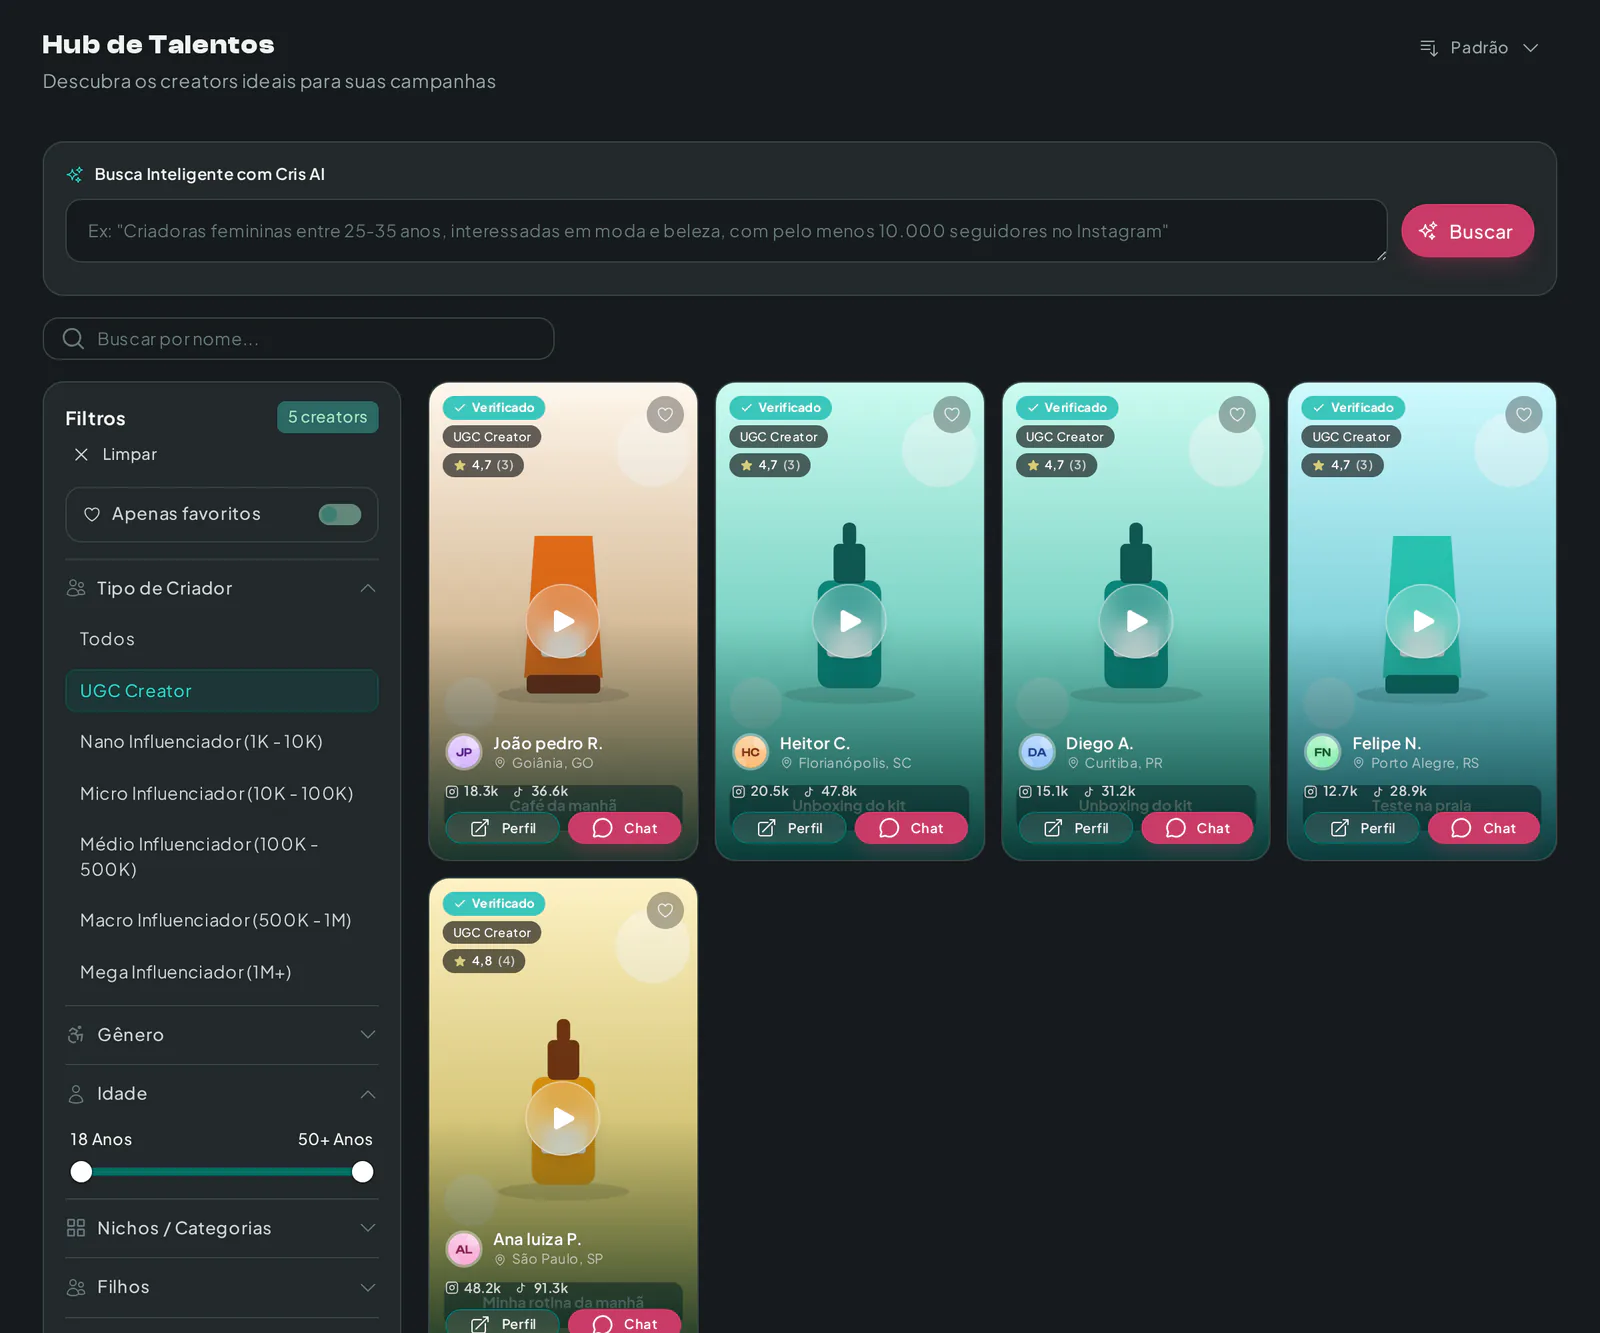Clear filters with Limpar
Viewport: 1600px width, 1333px height.
pos(116,454)
